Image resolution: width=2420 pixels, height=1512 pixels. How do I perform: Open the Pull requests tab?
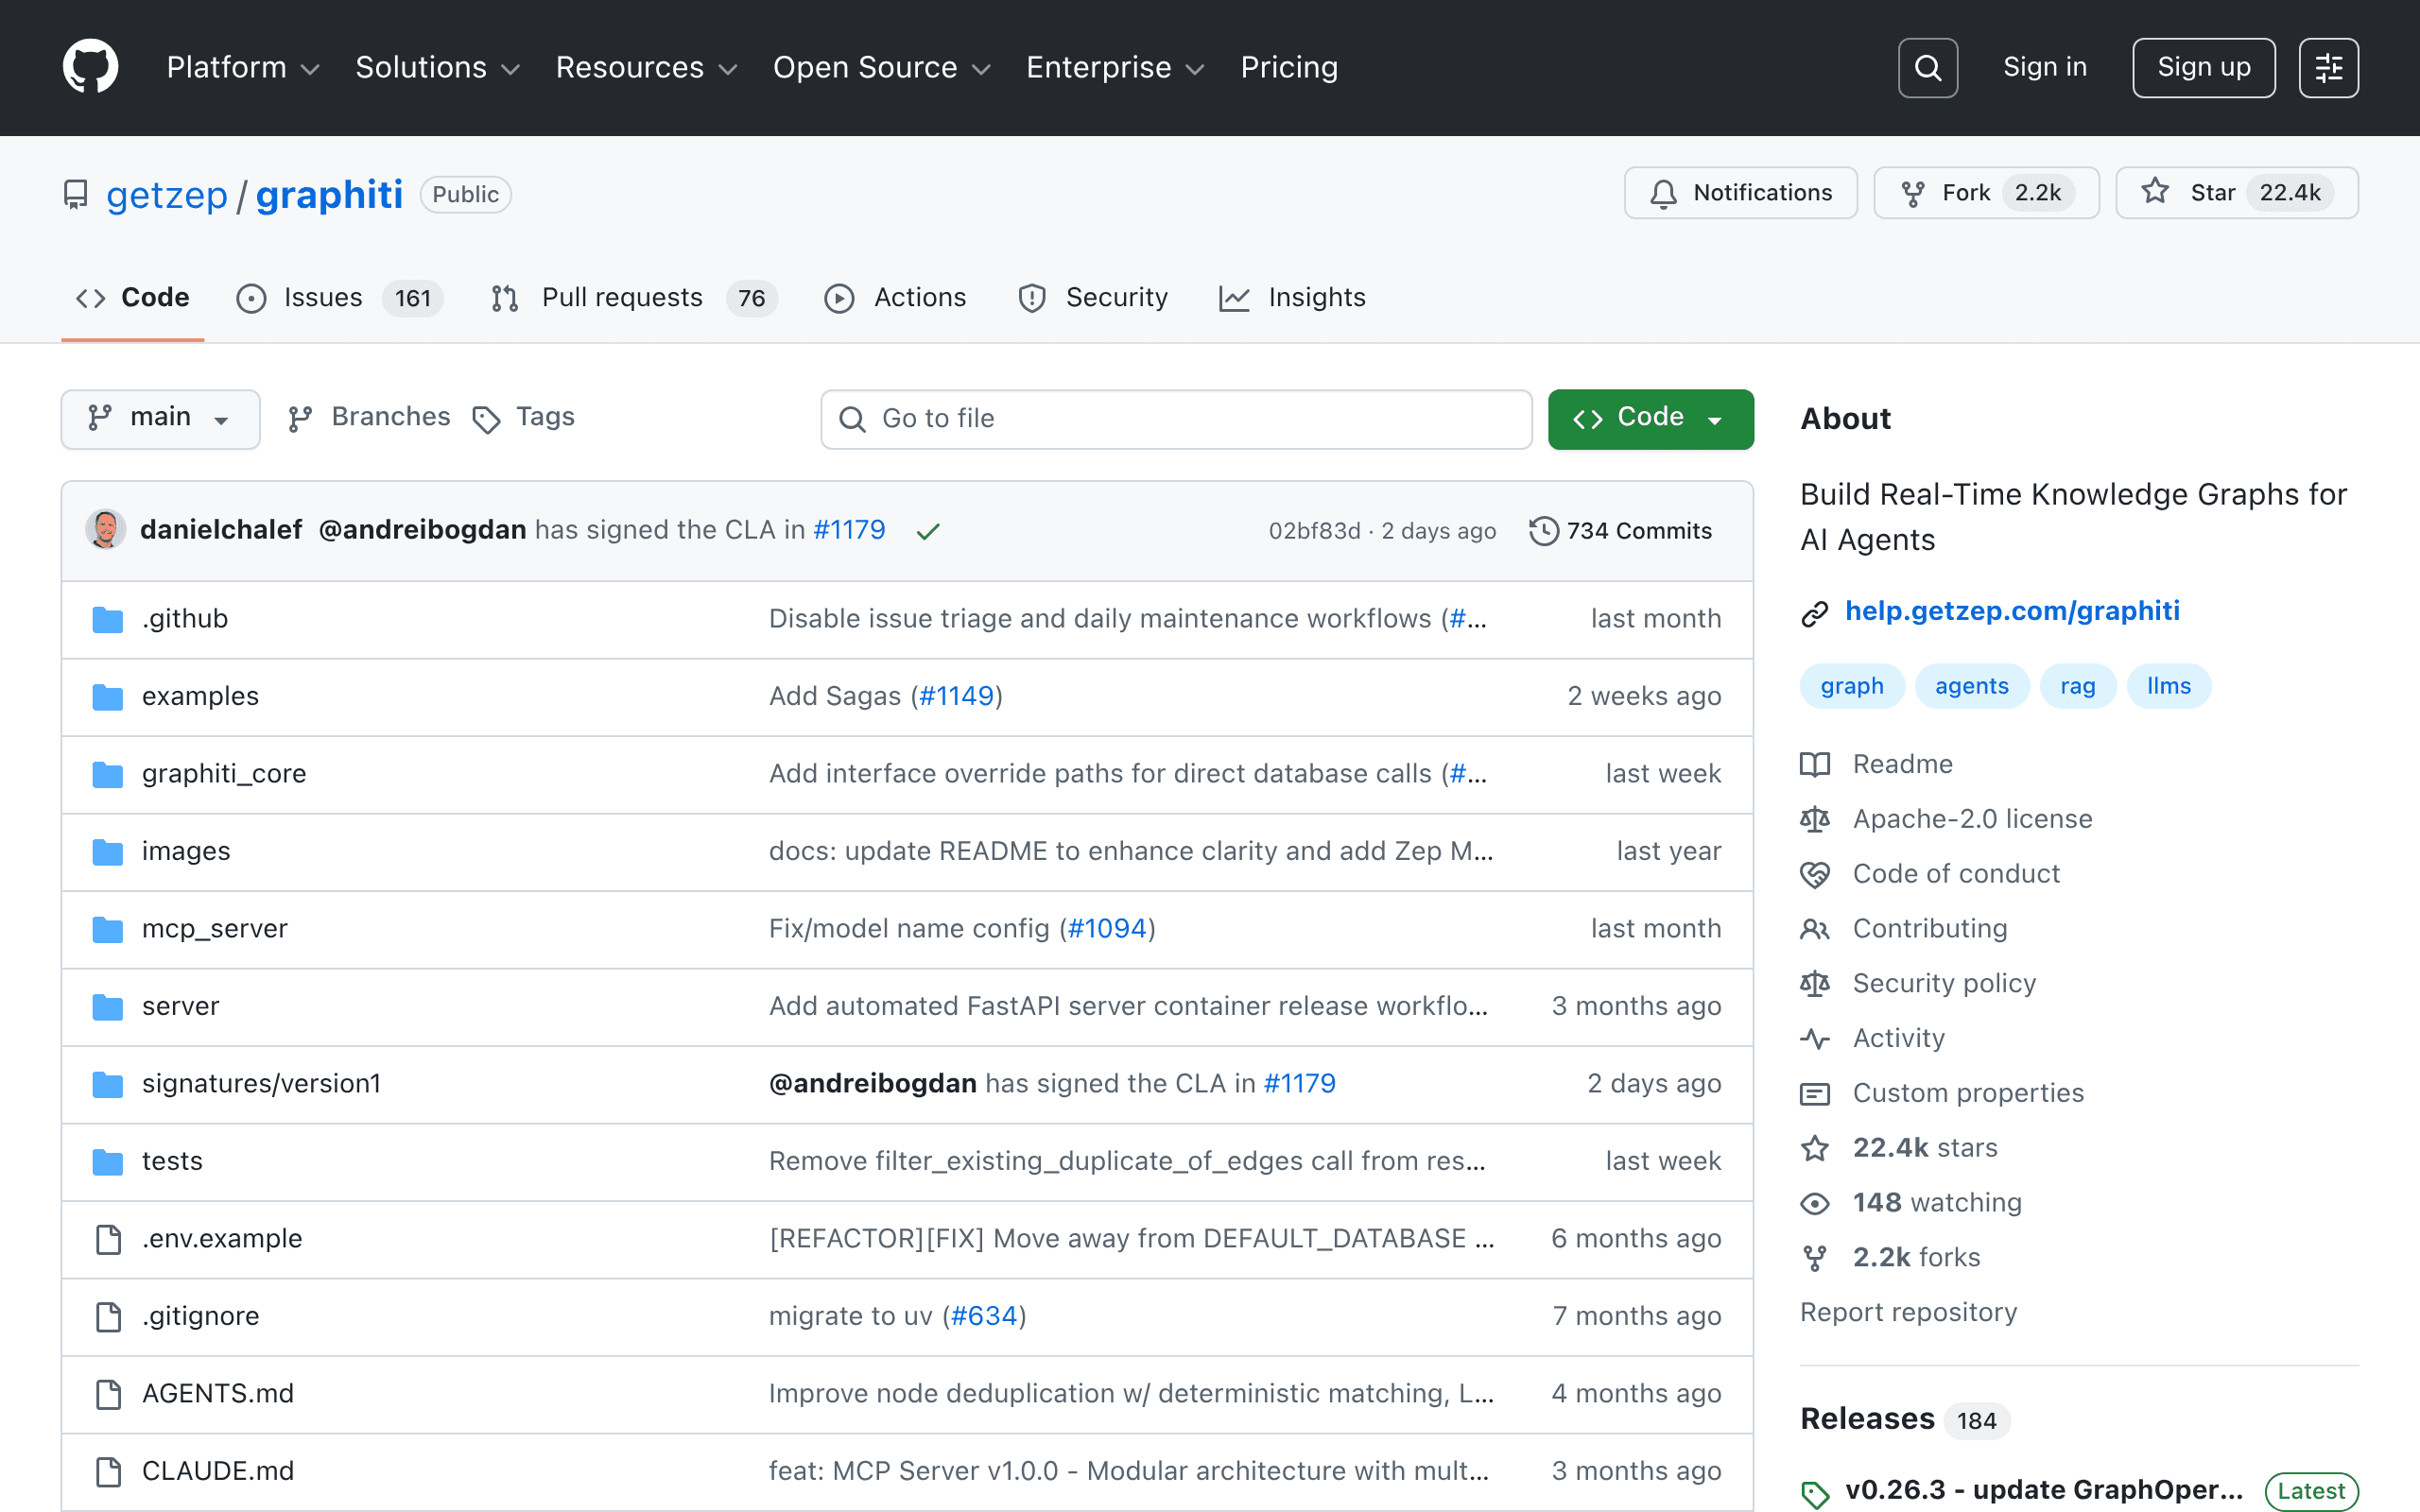[634, 298]
